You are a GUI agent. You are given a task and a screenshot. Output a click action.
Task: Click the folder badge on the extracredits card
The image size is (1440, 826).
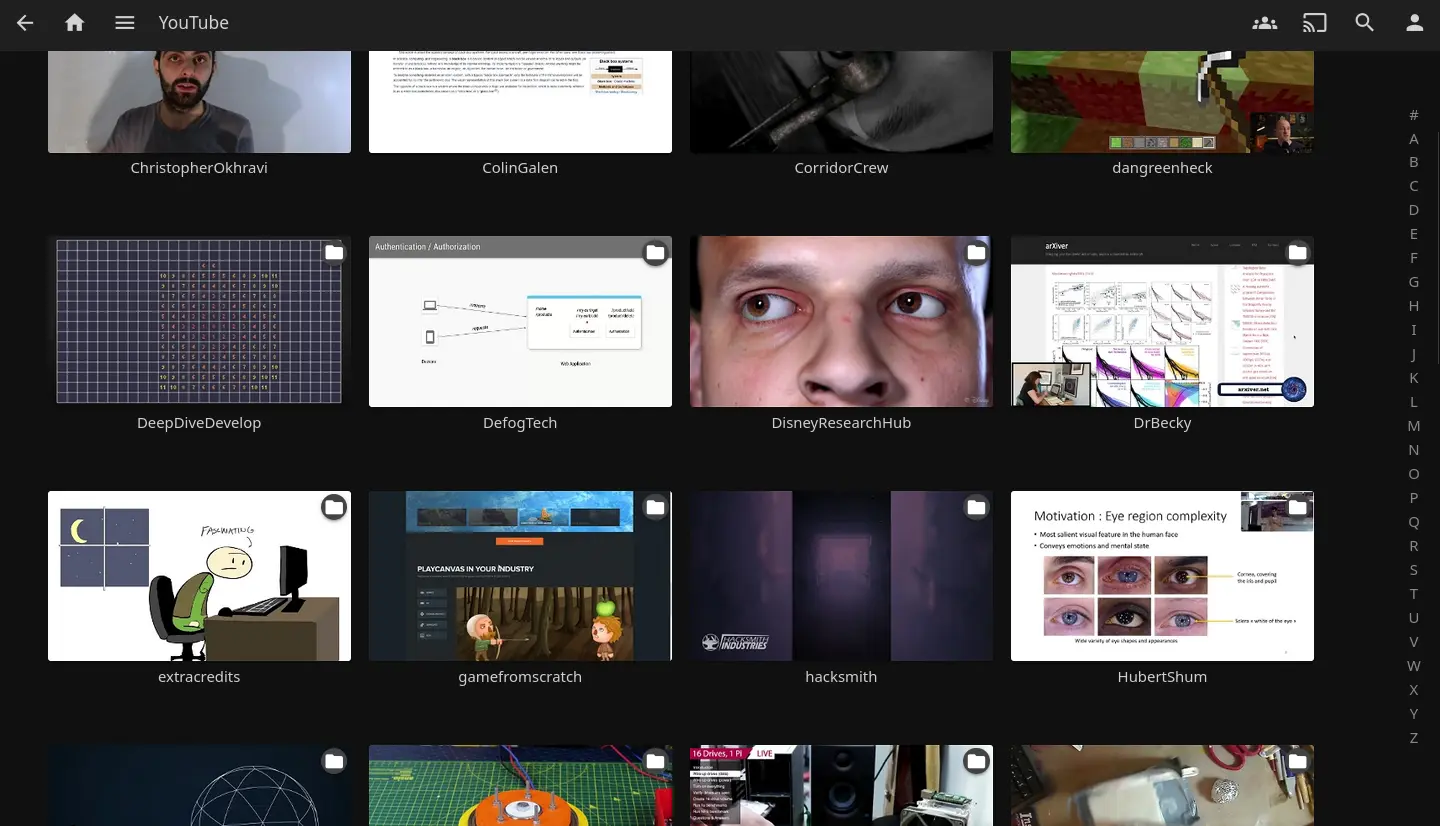pyautogui.click(x=334, y=508)
